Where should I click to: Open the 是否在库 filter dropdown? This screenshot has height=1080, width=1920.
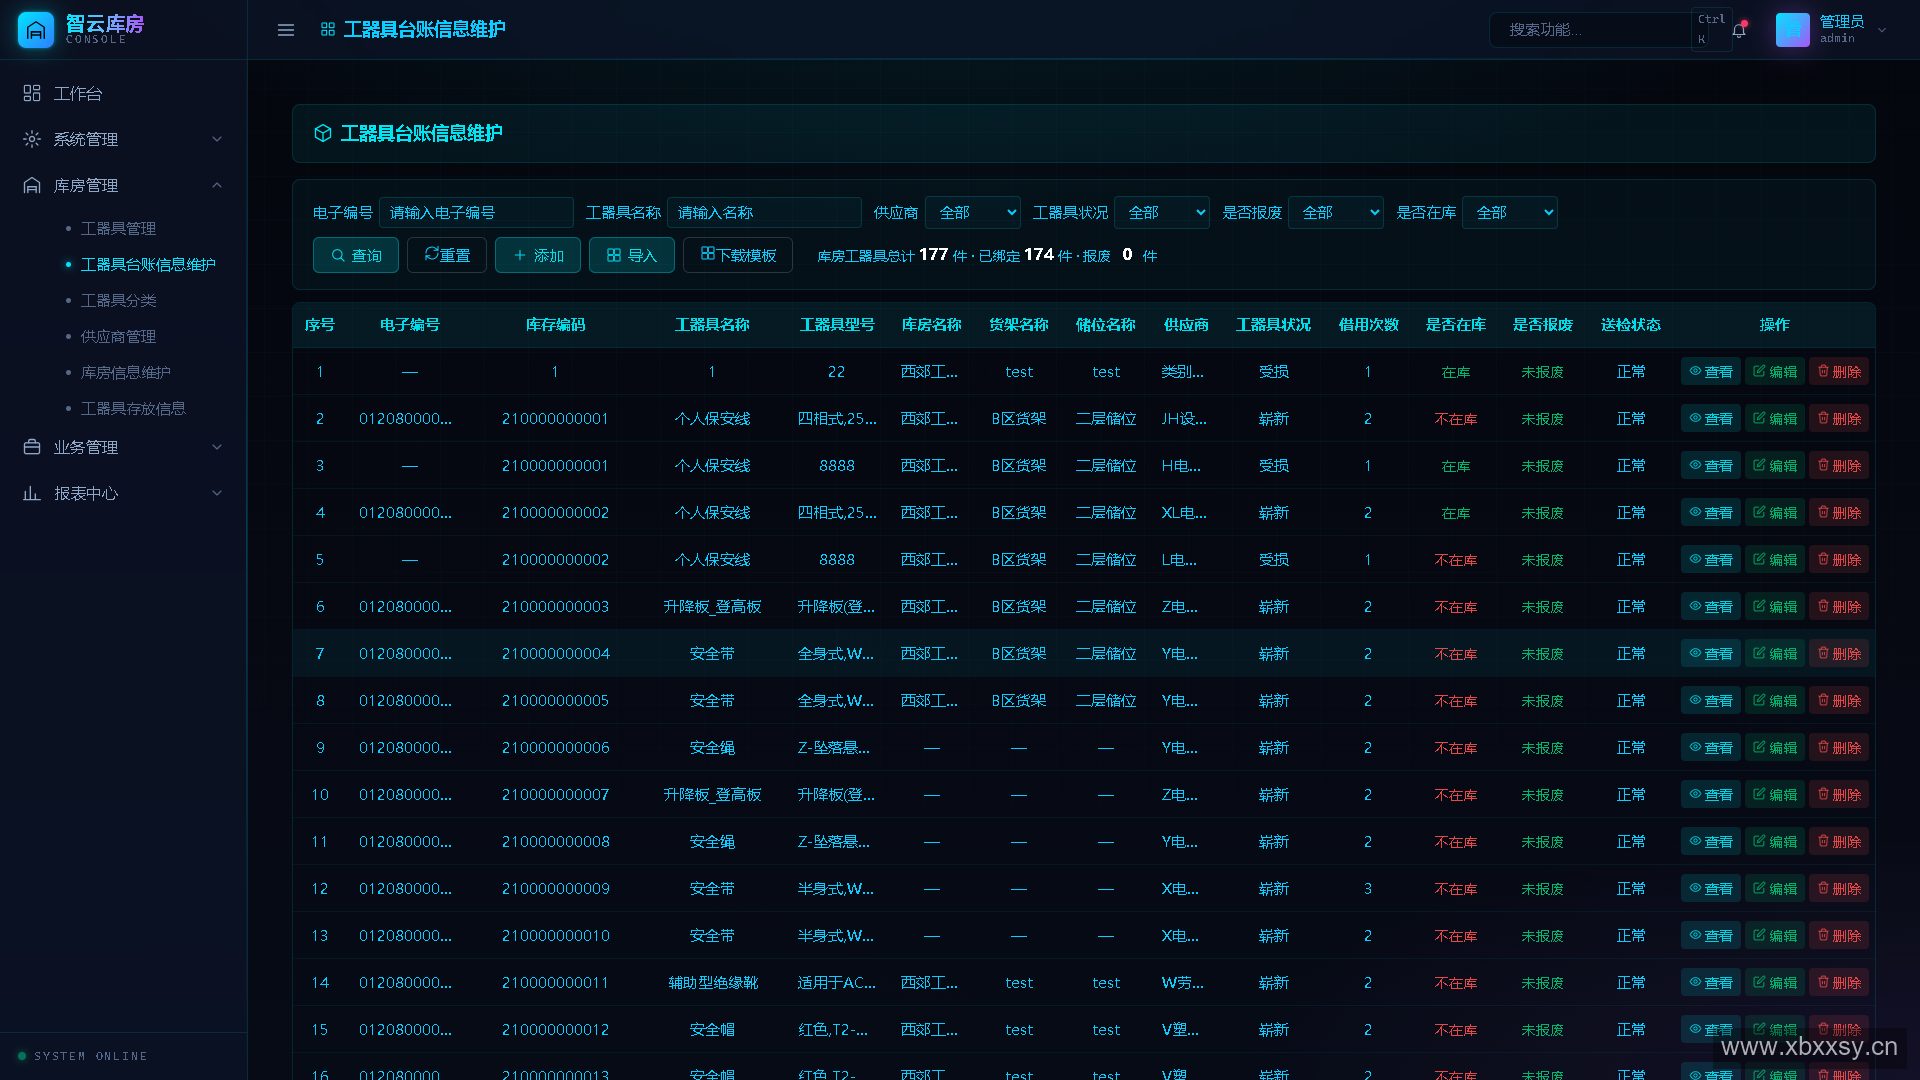[x=1510, y=213]
